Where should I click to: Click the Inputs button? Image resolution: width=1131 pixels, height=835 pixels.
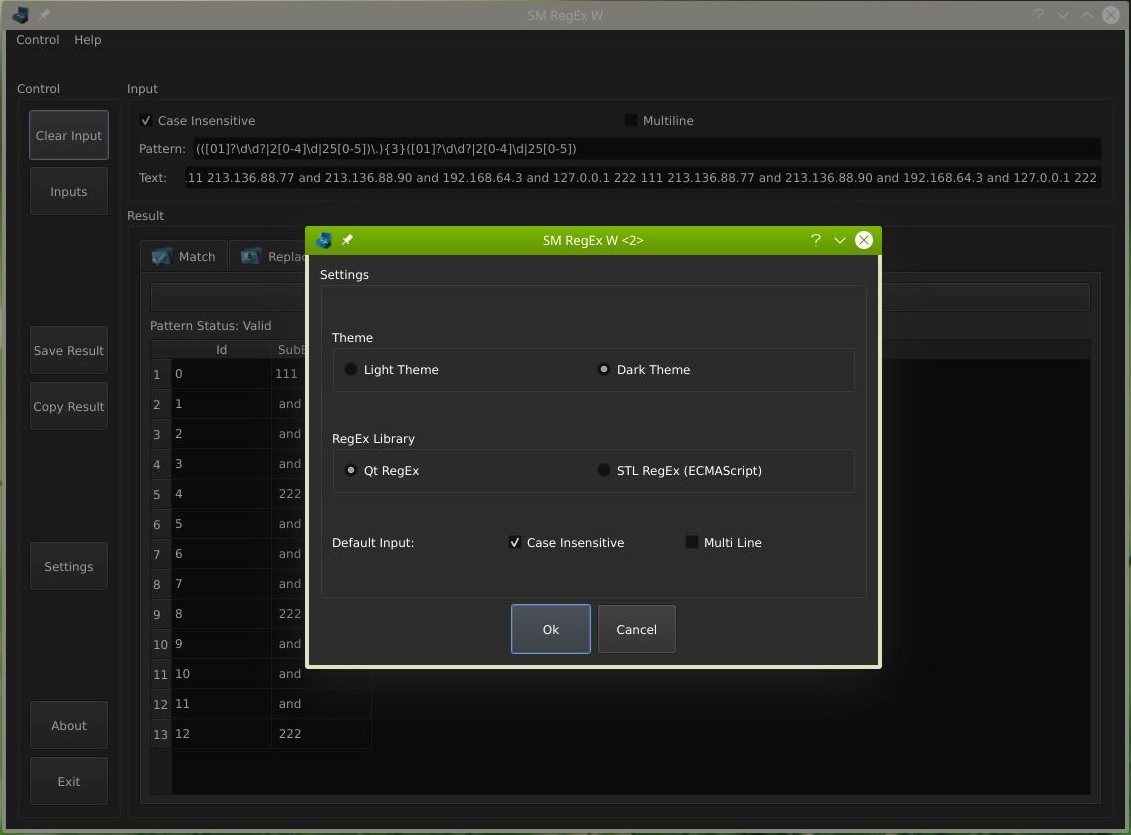[x=69, y=192]
